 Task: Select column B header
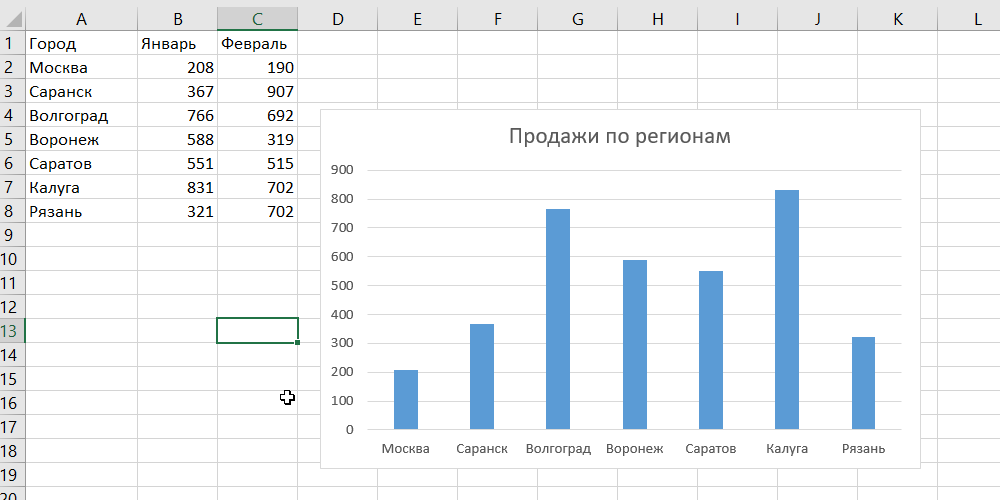tap(177, 18)
